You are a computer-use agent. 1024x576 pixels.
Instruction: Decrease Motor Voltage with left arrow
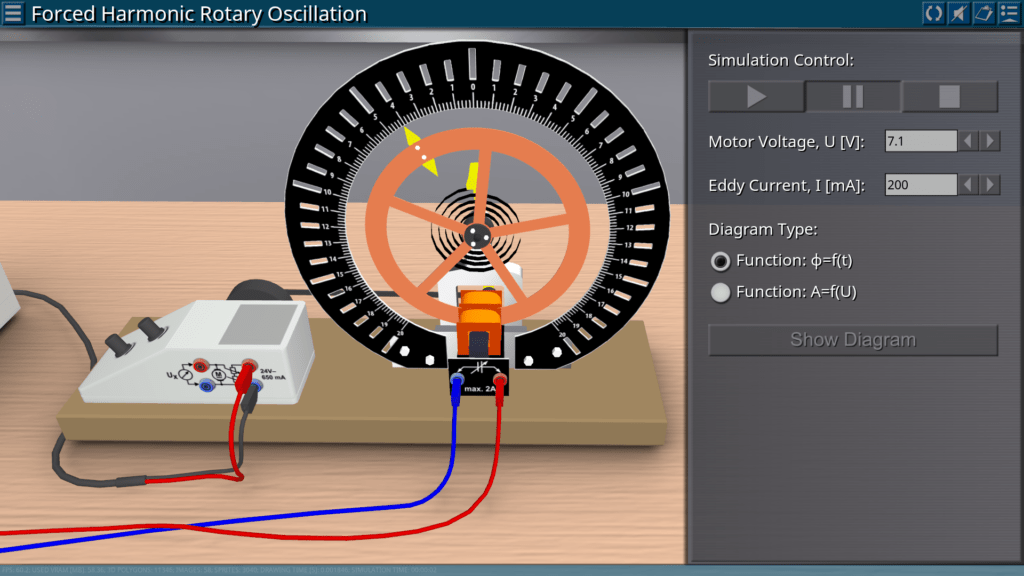[968, 141]
